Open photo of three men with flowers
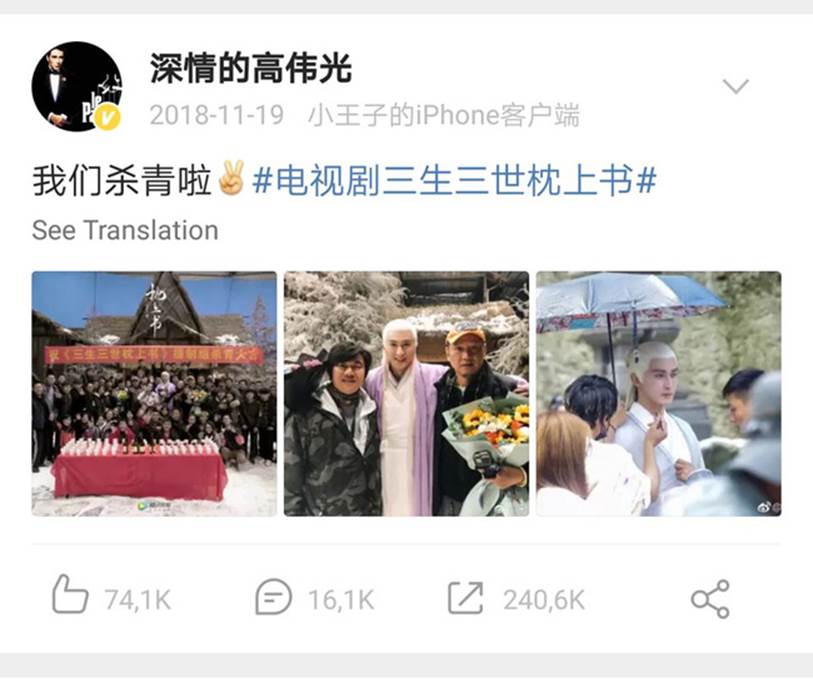 point(406,394)
